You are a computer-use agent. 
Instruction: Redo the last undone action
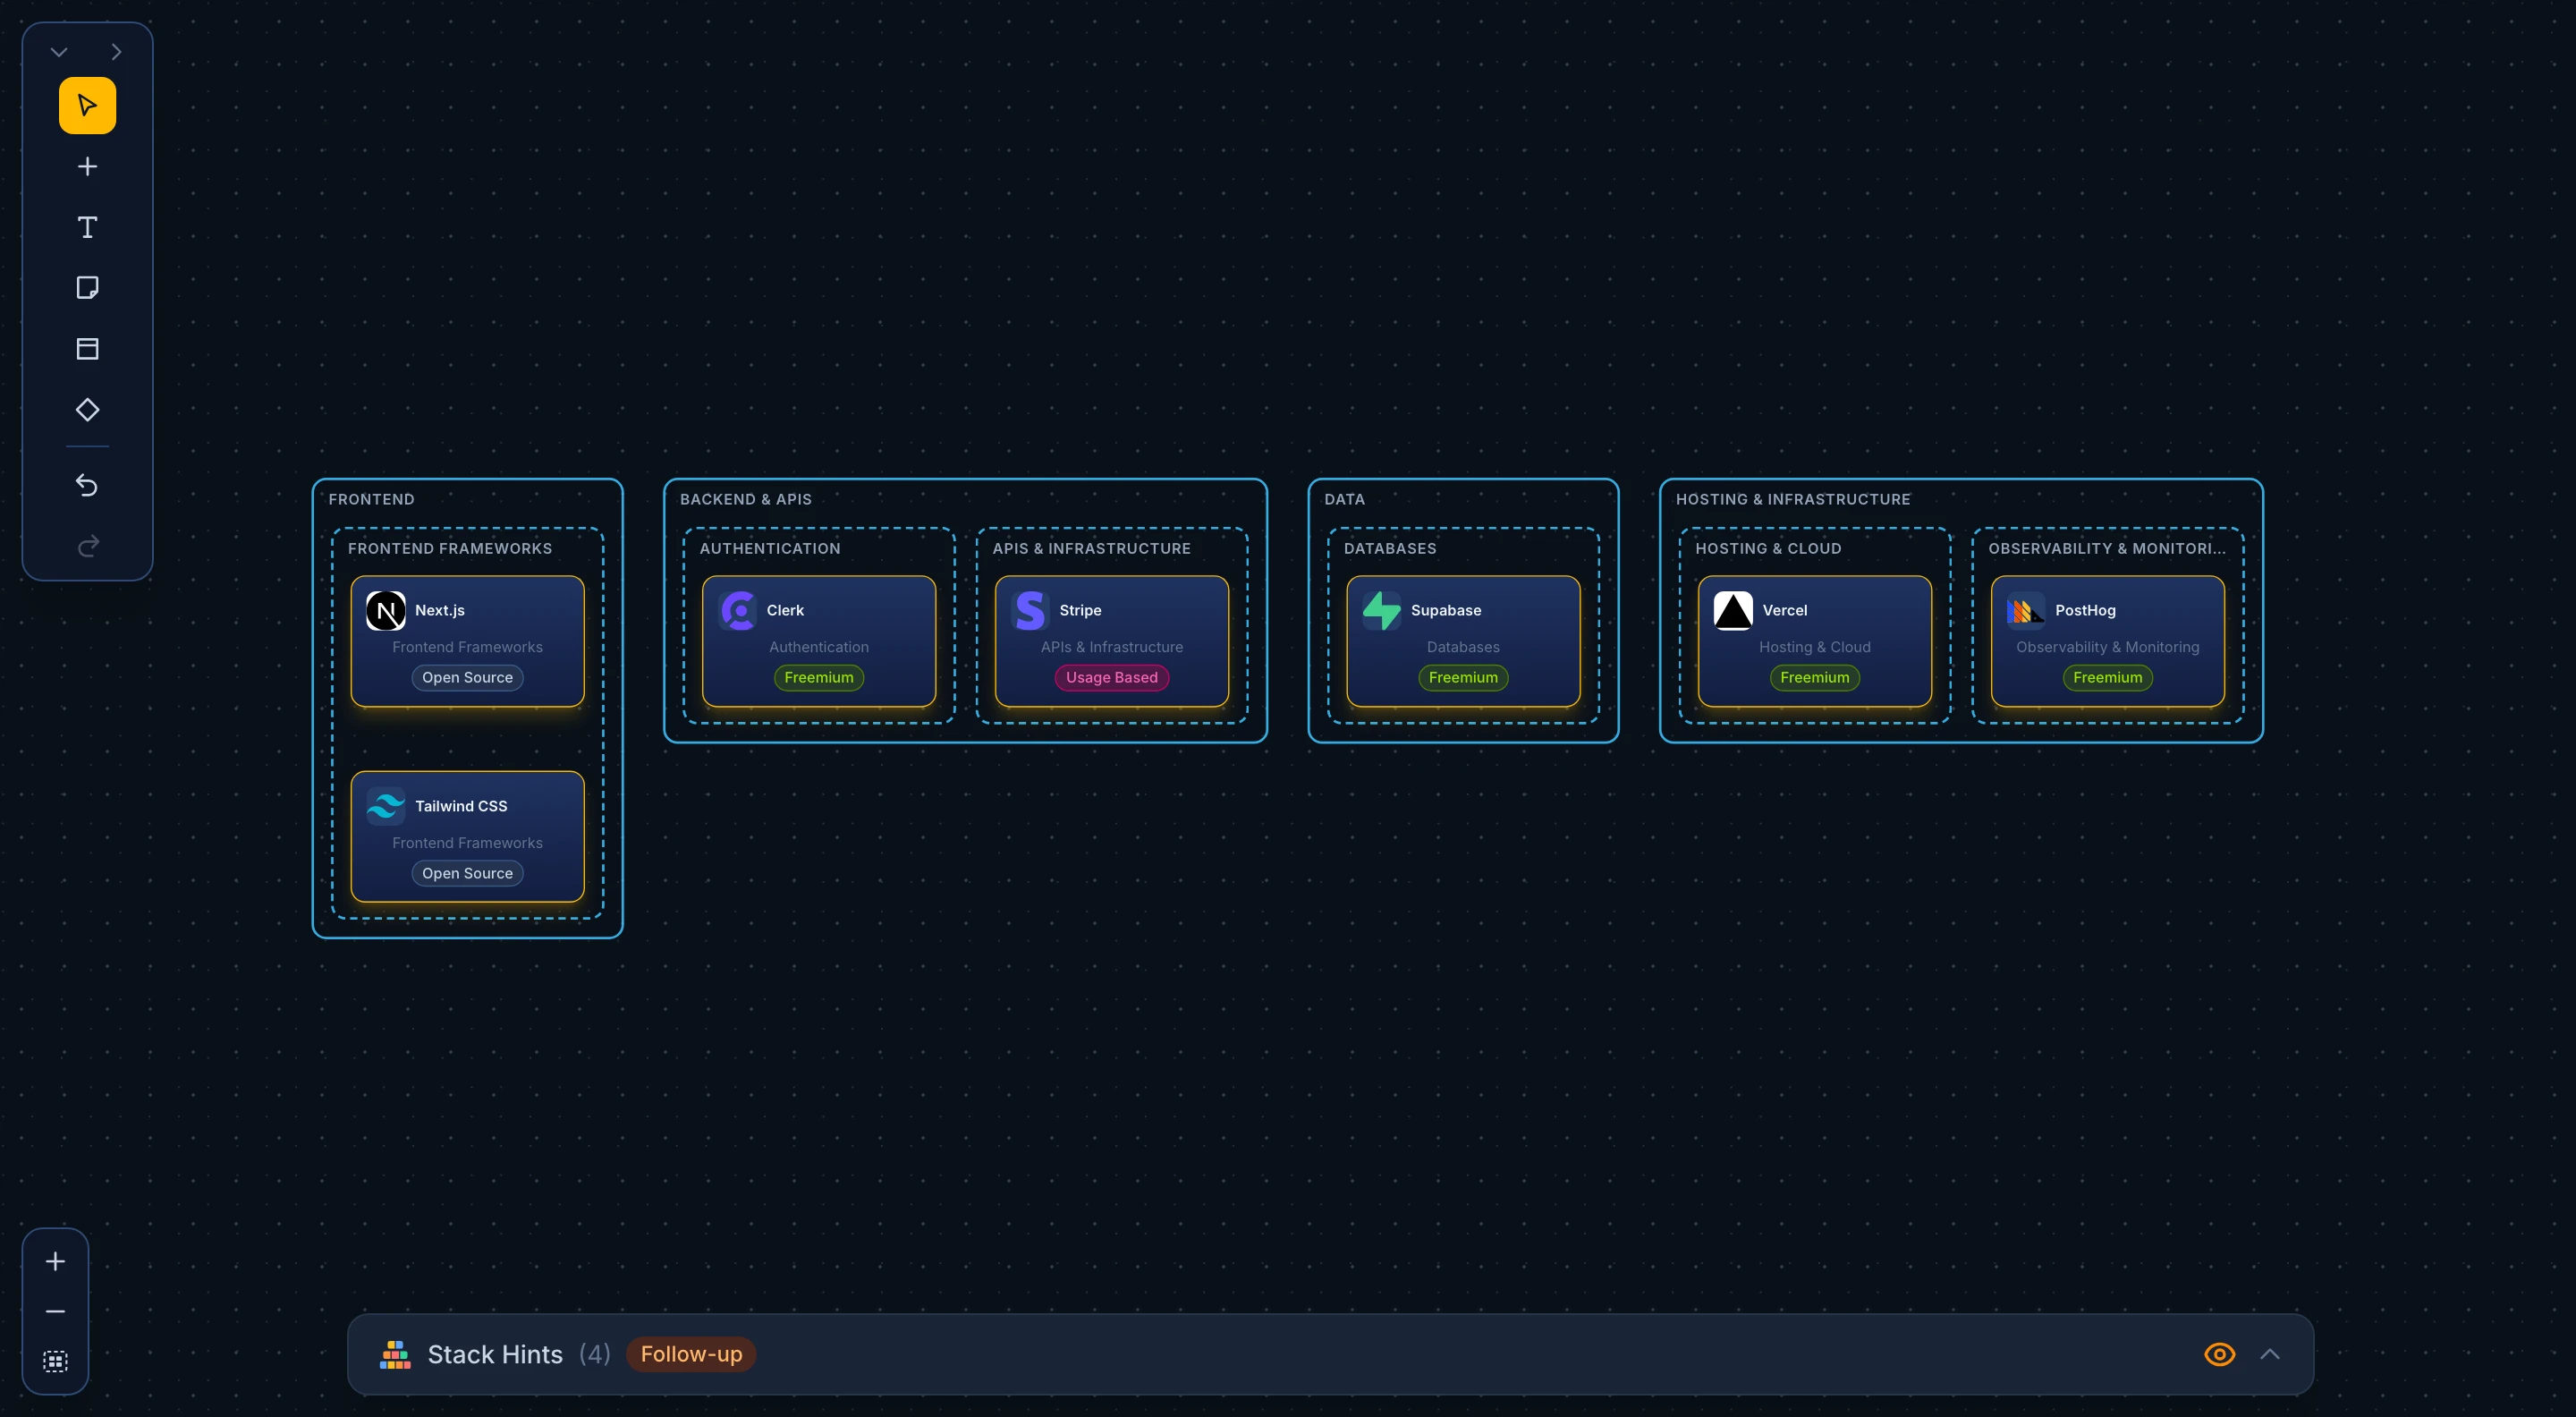coord(87,546)
